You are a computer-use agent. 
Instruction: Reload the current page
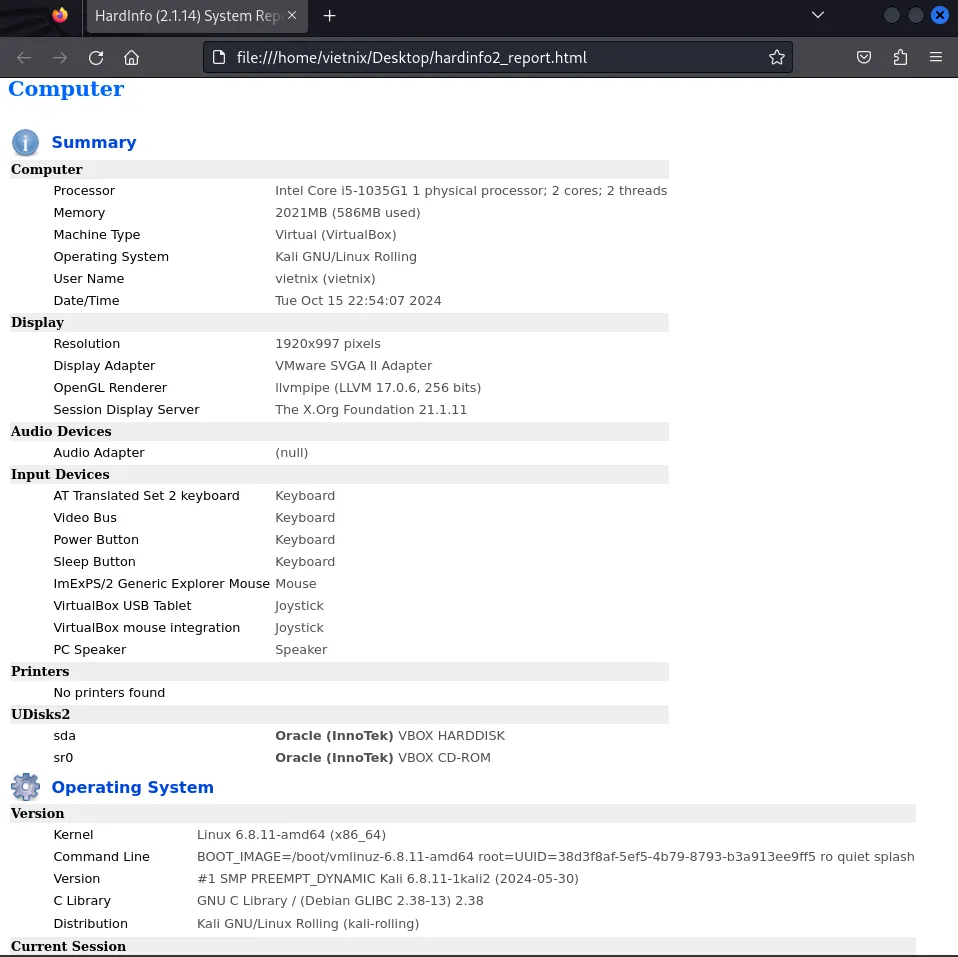(96, 57)
